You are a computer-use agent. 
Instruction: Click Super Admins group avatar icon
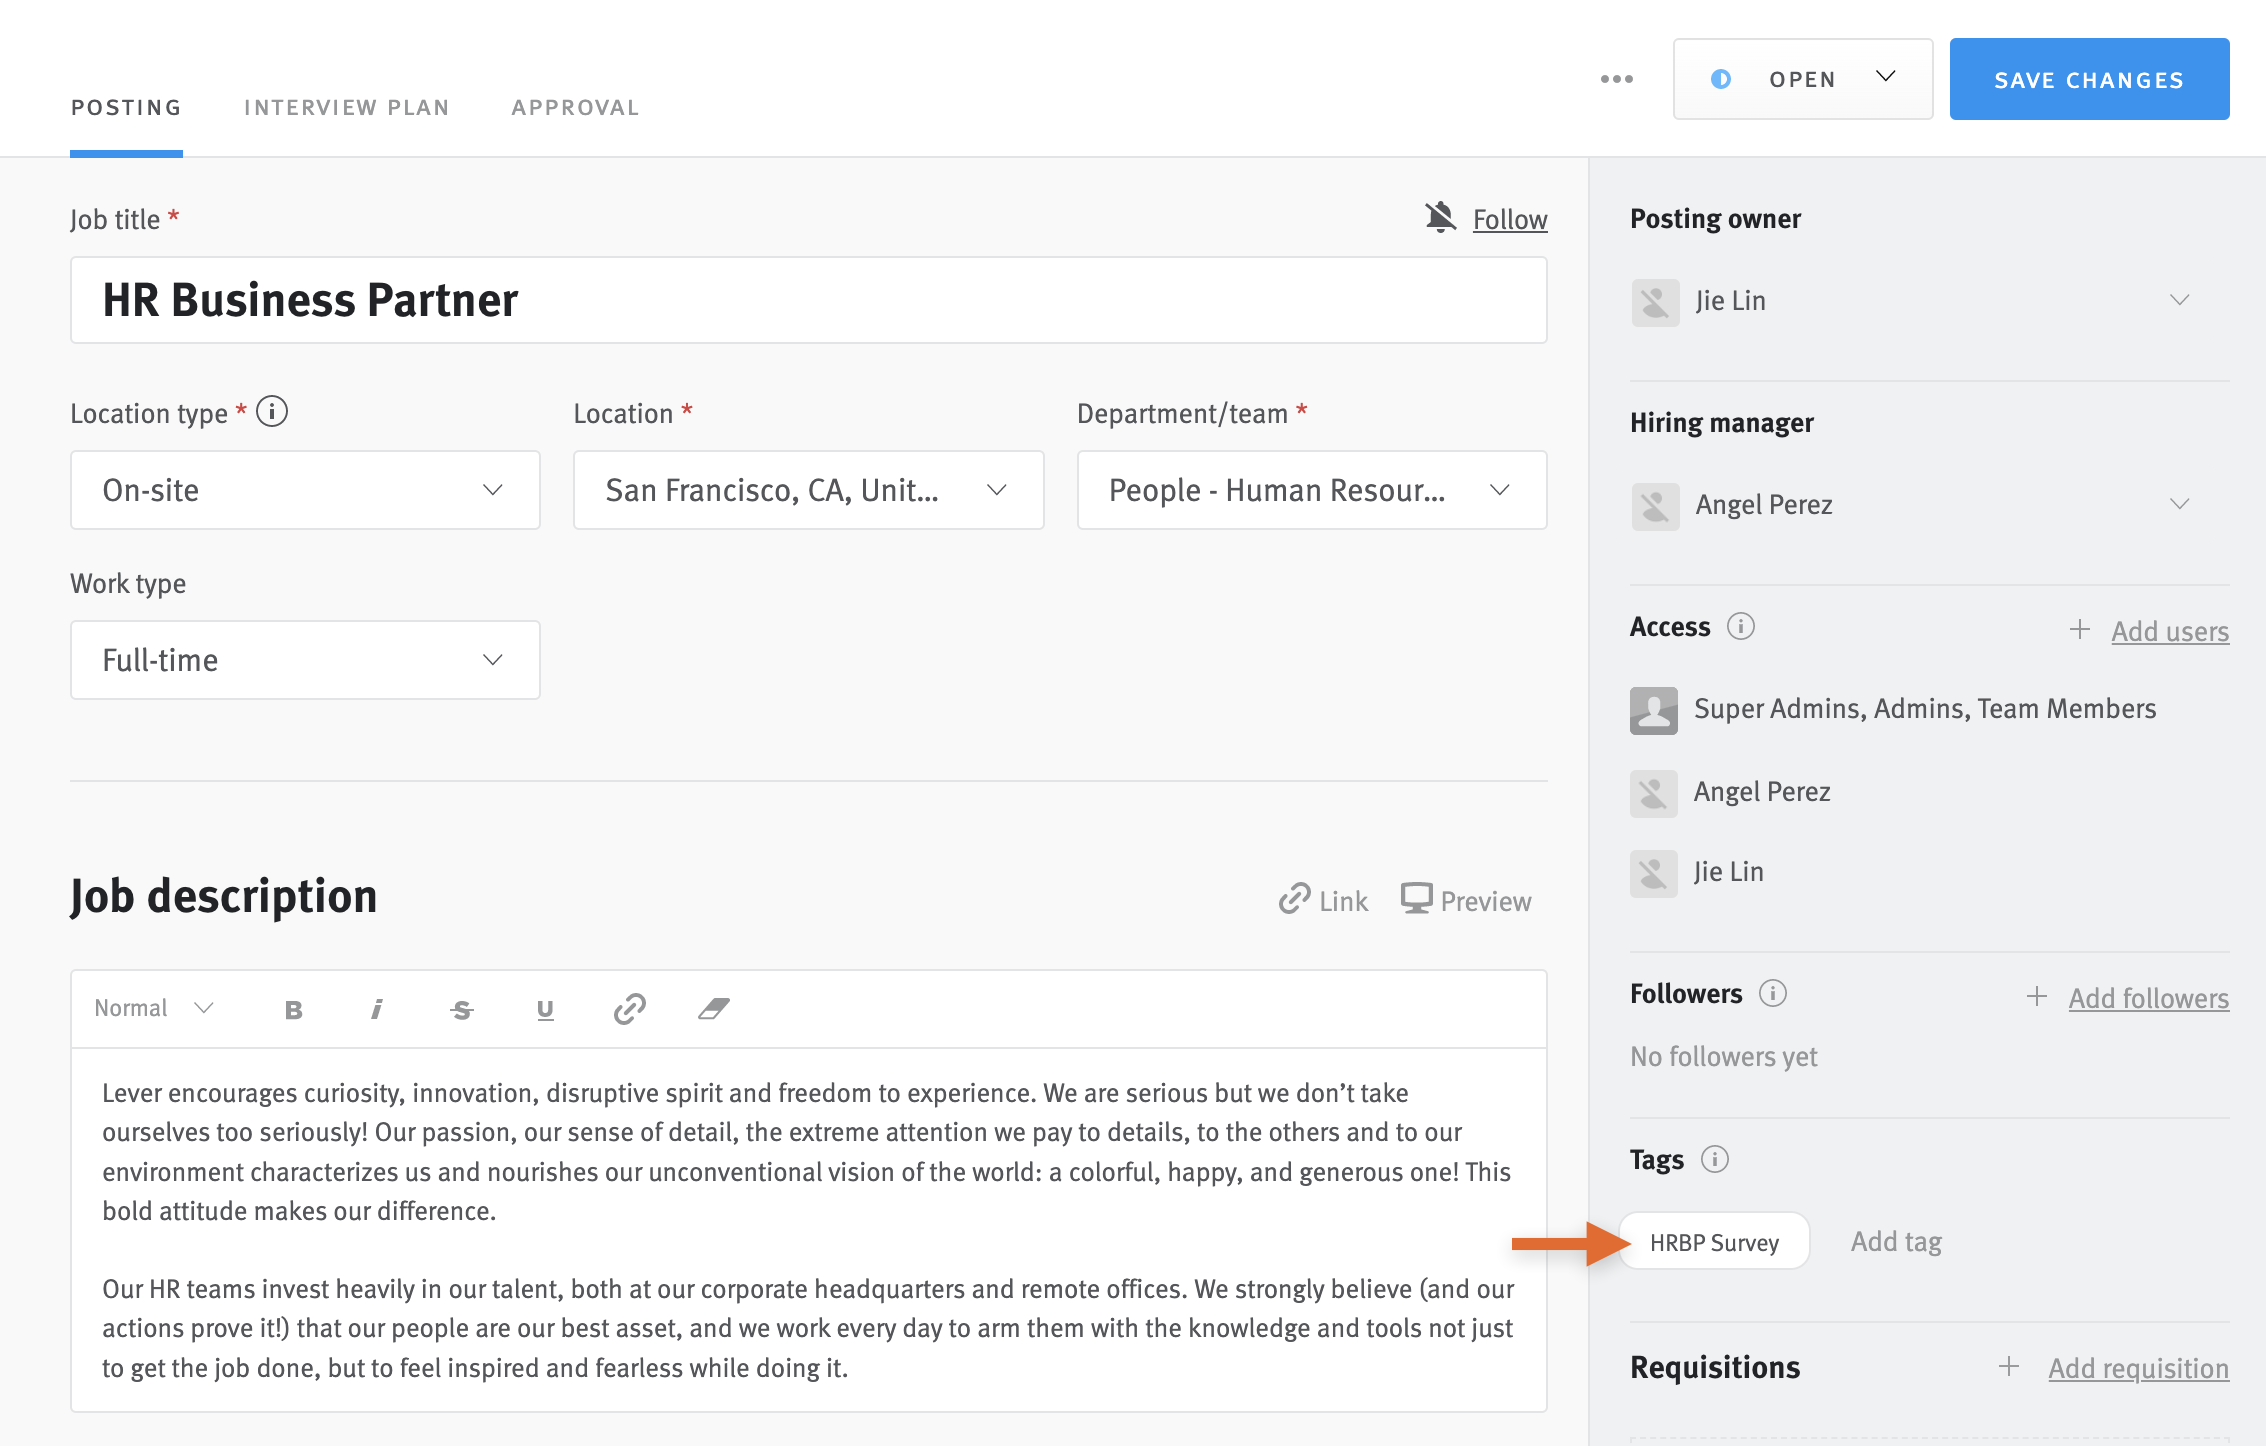click(1654, 710)
